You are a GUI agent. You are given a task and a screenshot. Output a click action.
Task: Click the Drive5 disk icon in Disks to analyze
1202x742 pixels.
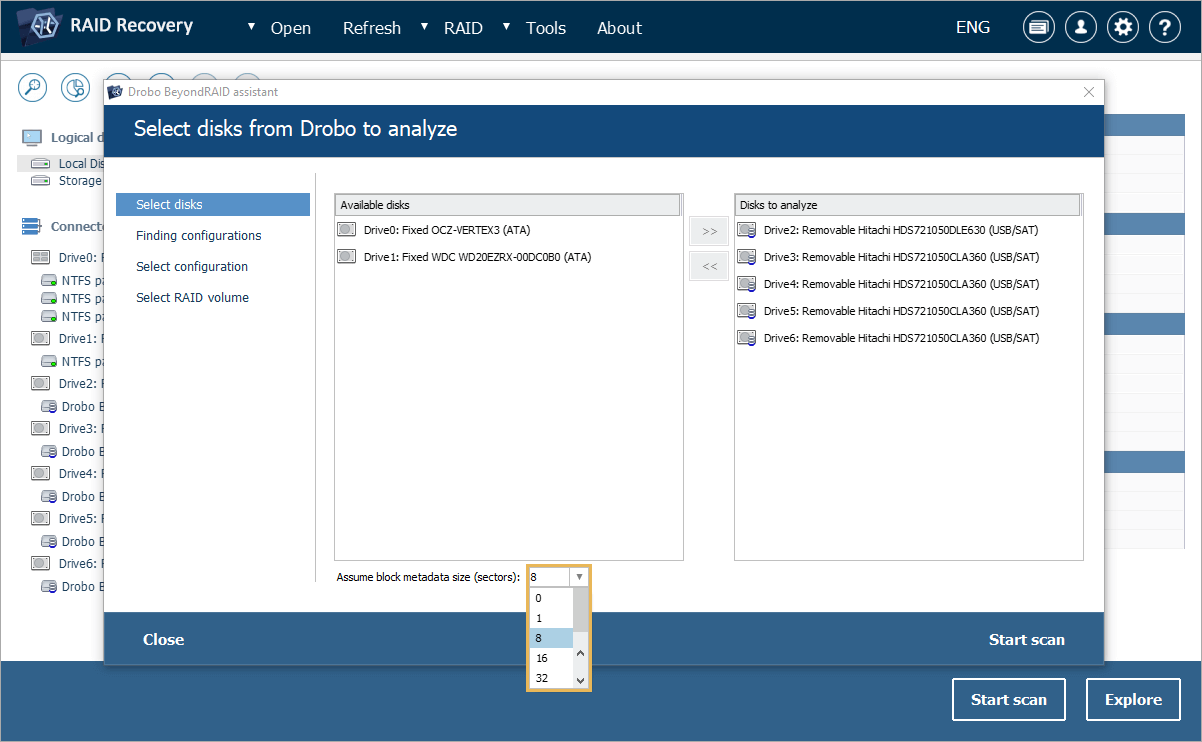point(747,311)
